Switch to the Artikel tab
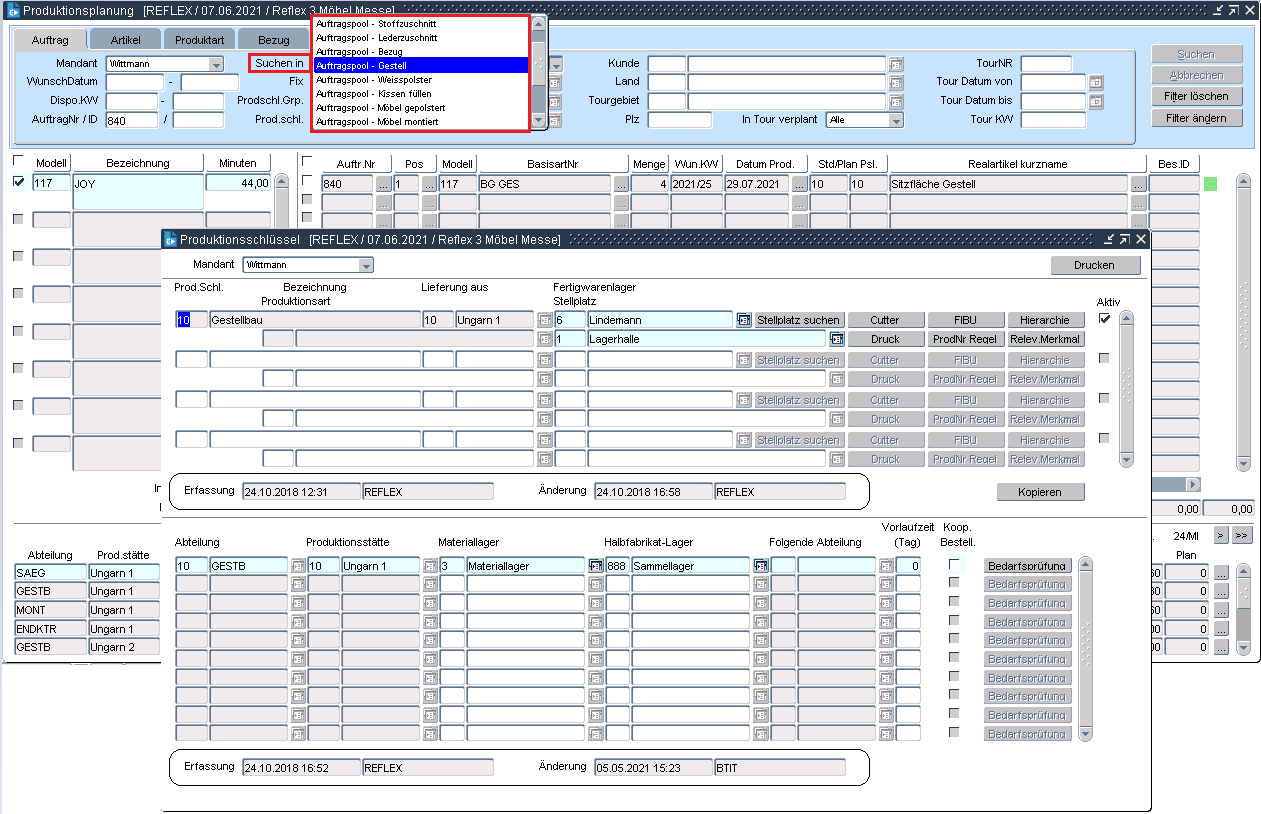The height and width of the screenshot is (814, 1261). (x=125, y=40)
